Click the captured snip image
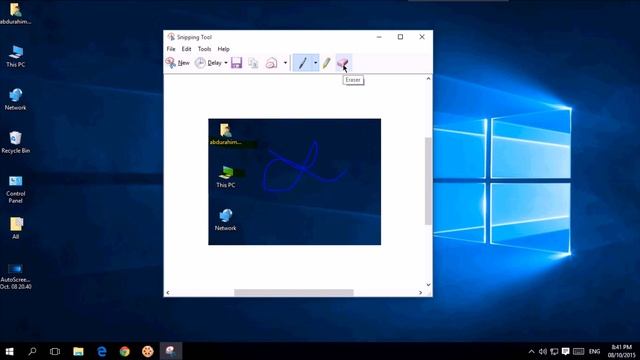Image resolution: width=640 pixels, height=360 pixels. [295, 182]
